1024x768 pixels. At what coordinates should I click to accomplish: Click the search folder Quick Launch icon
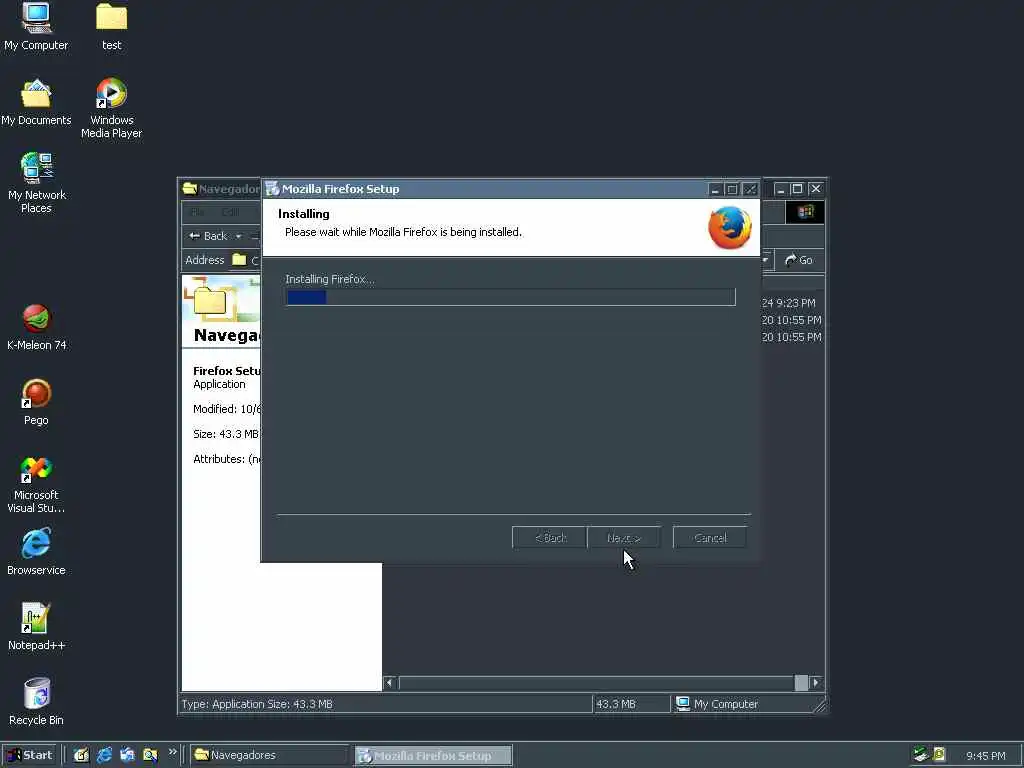point(150,755)
